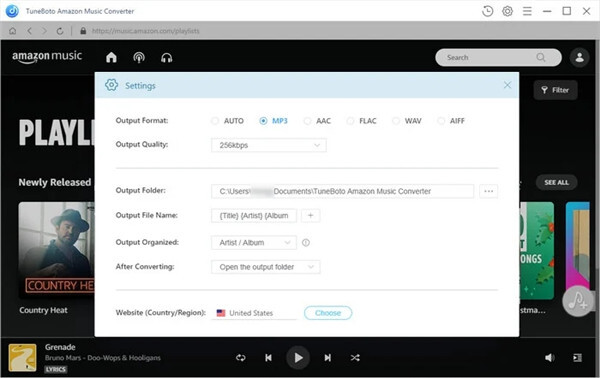Toggle shuffle playback
This screenshot has width=600, height=378.
(x=355, y=358)
